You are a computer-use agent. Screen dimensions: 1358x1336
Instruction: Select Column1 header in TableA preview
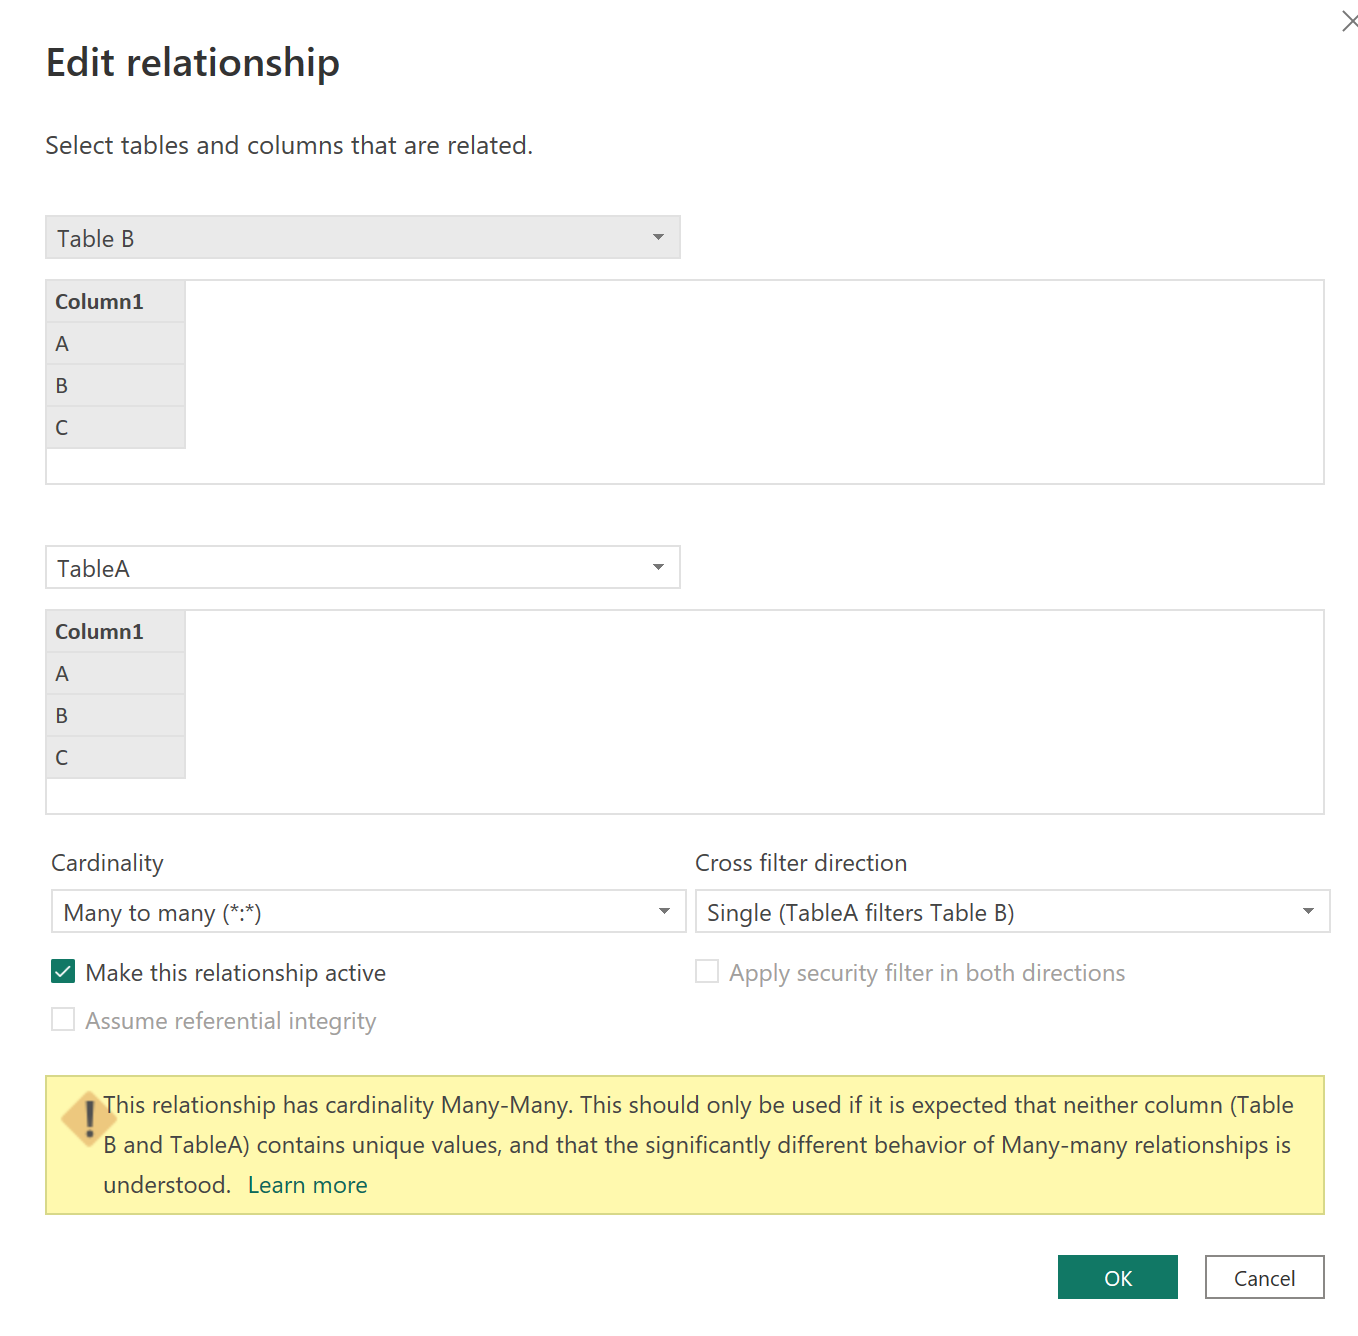(x=116, y=631)
